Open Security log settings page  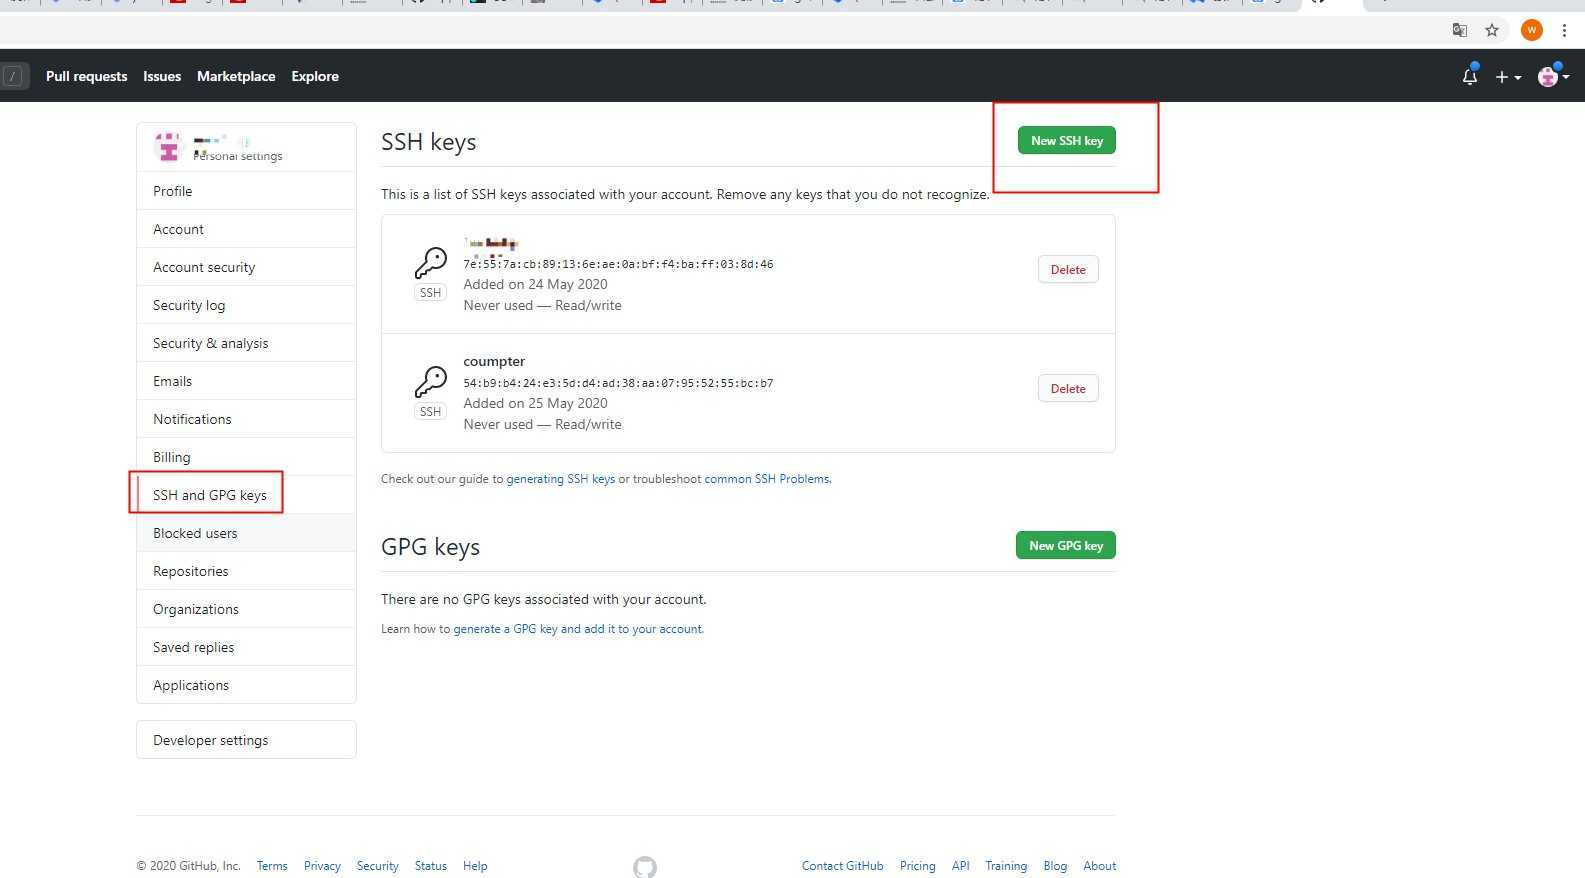click(246, 305)
